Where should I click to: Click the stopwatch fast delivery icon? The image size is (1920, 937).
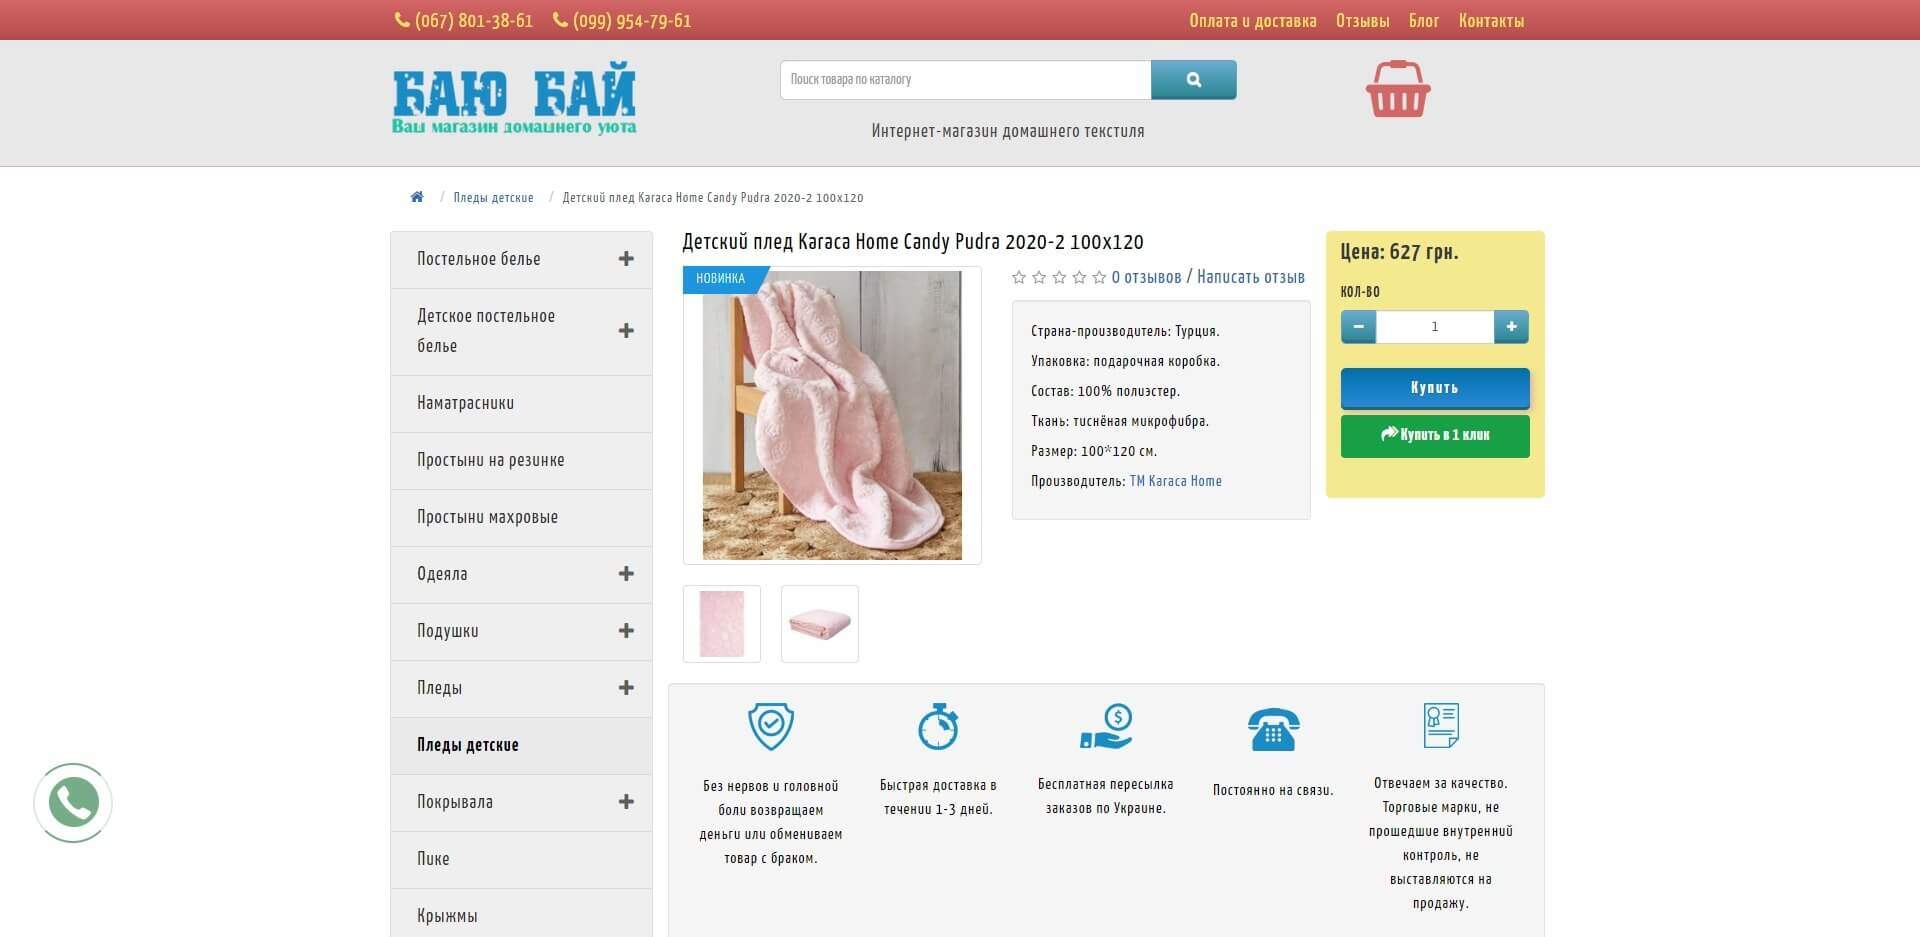coord(938,726)
